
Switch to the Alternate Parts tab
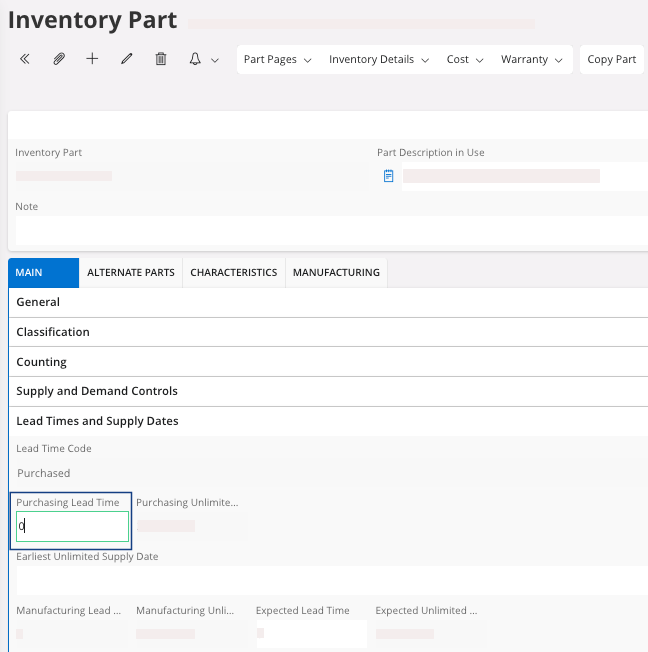(131, 272)
